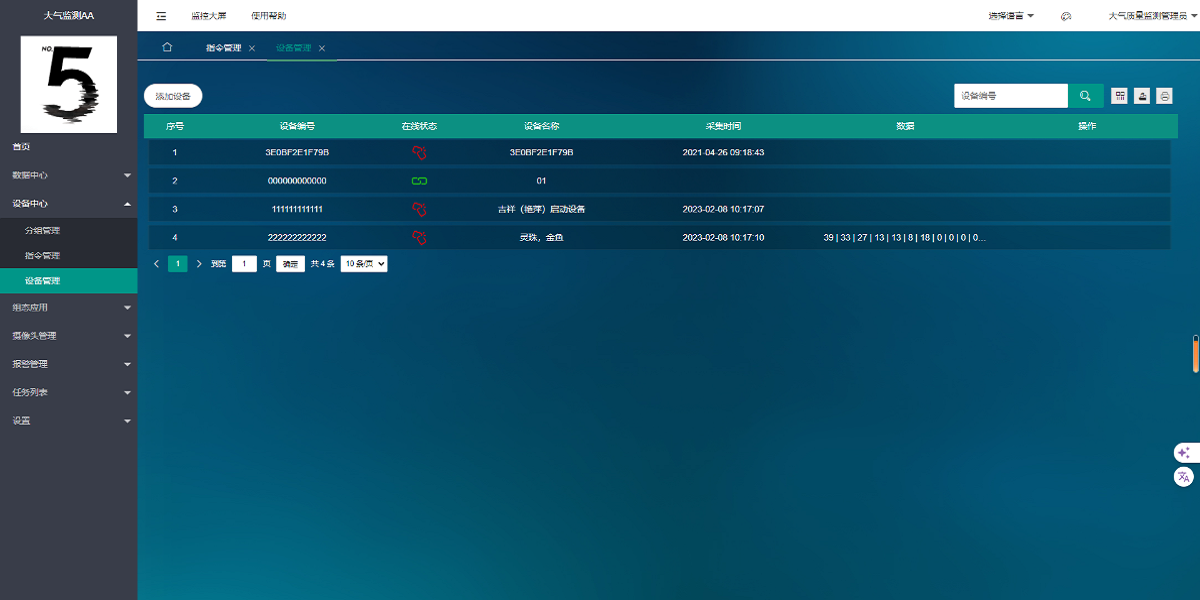Click the export table icon
The height and width of the screenshot is (600, 1200).
point(1142,96)
